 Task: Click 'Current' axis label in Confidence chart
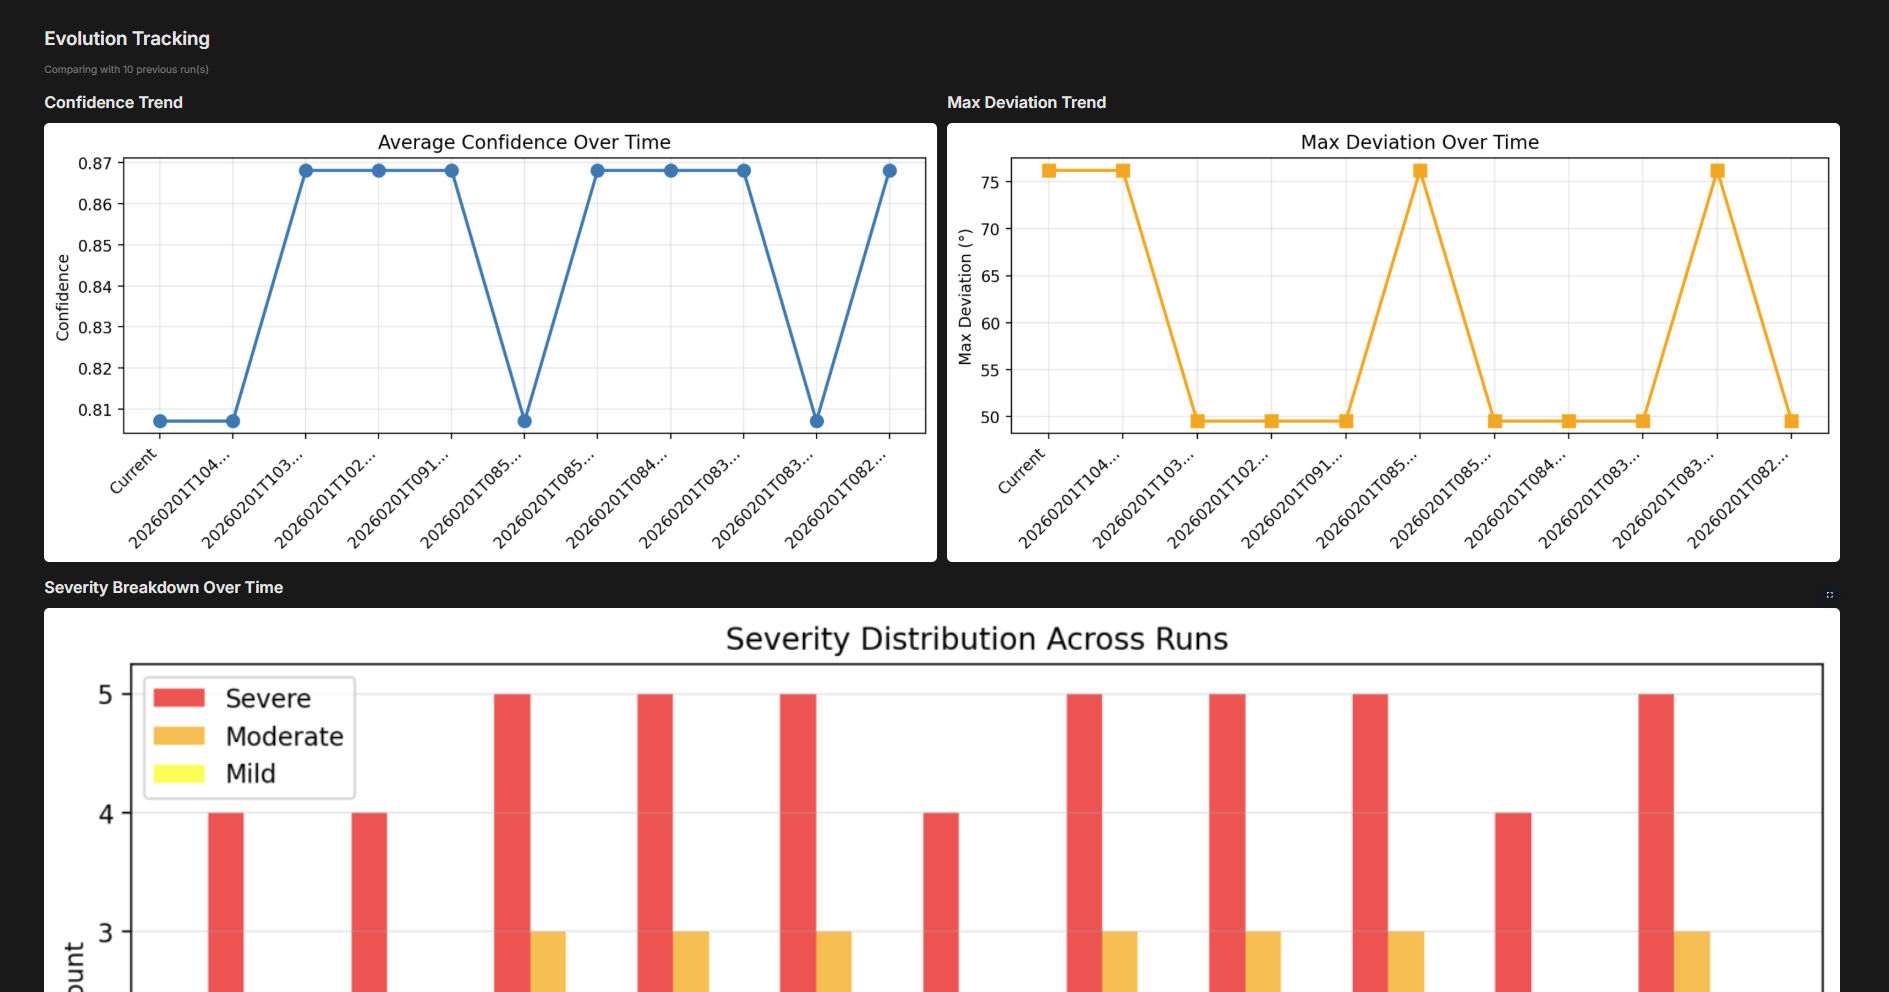pos(134,470)
